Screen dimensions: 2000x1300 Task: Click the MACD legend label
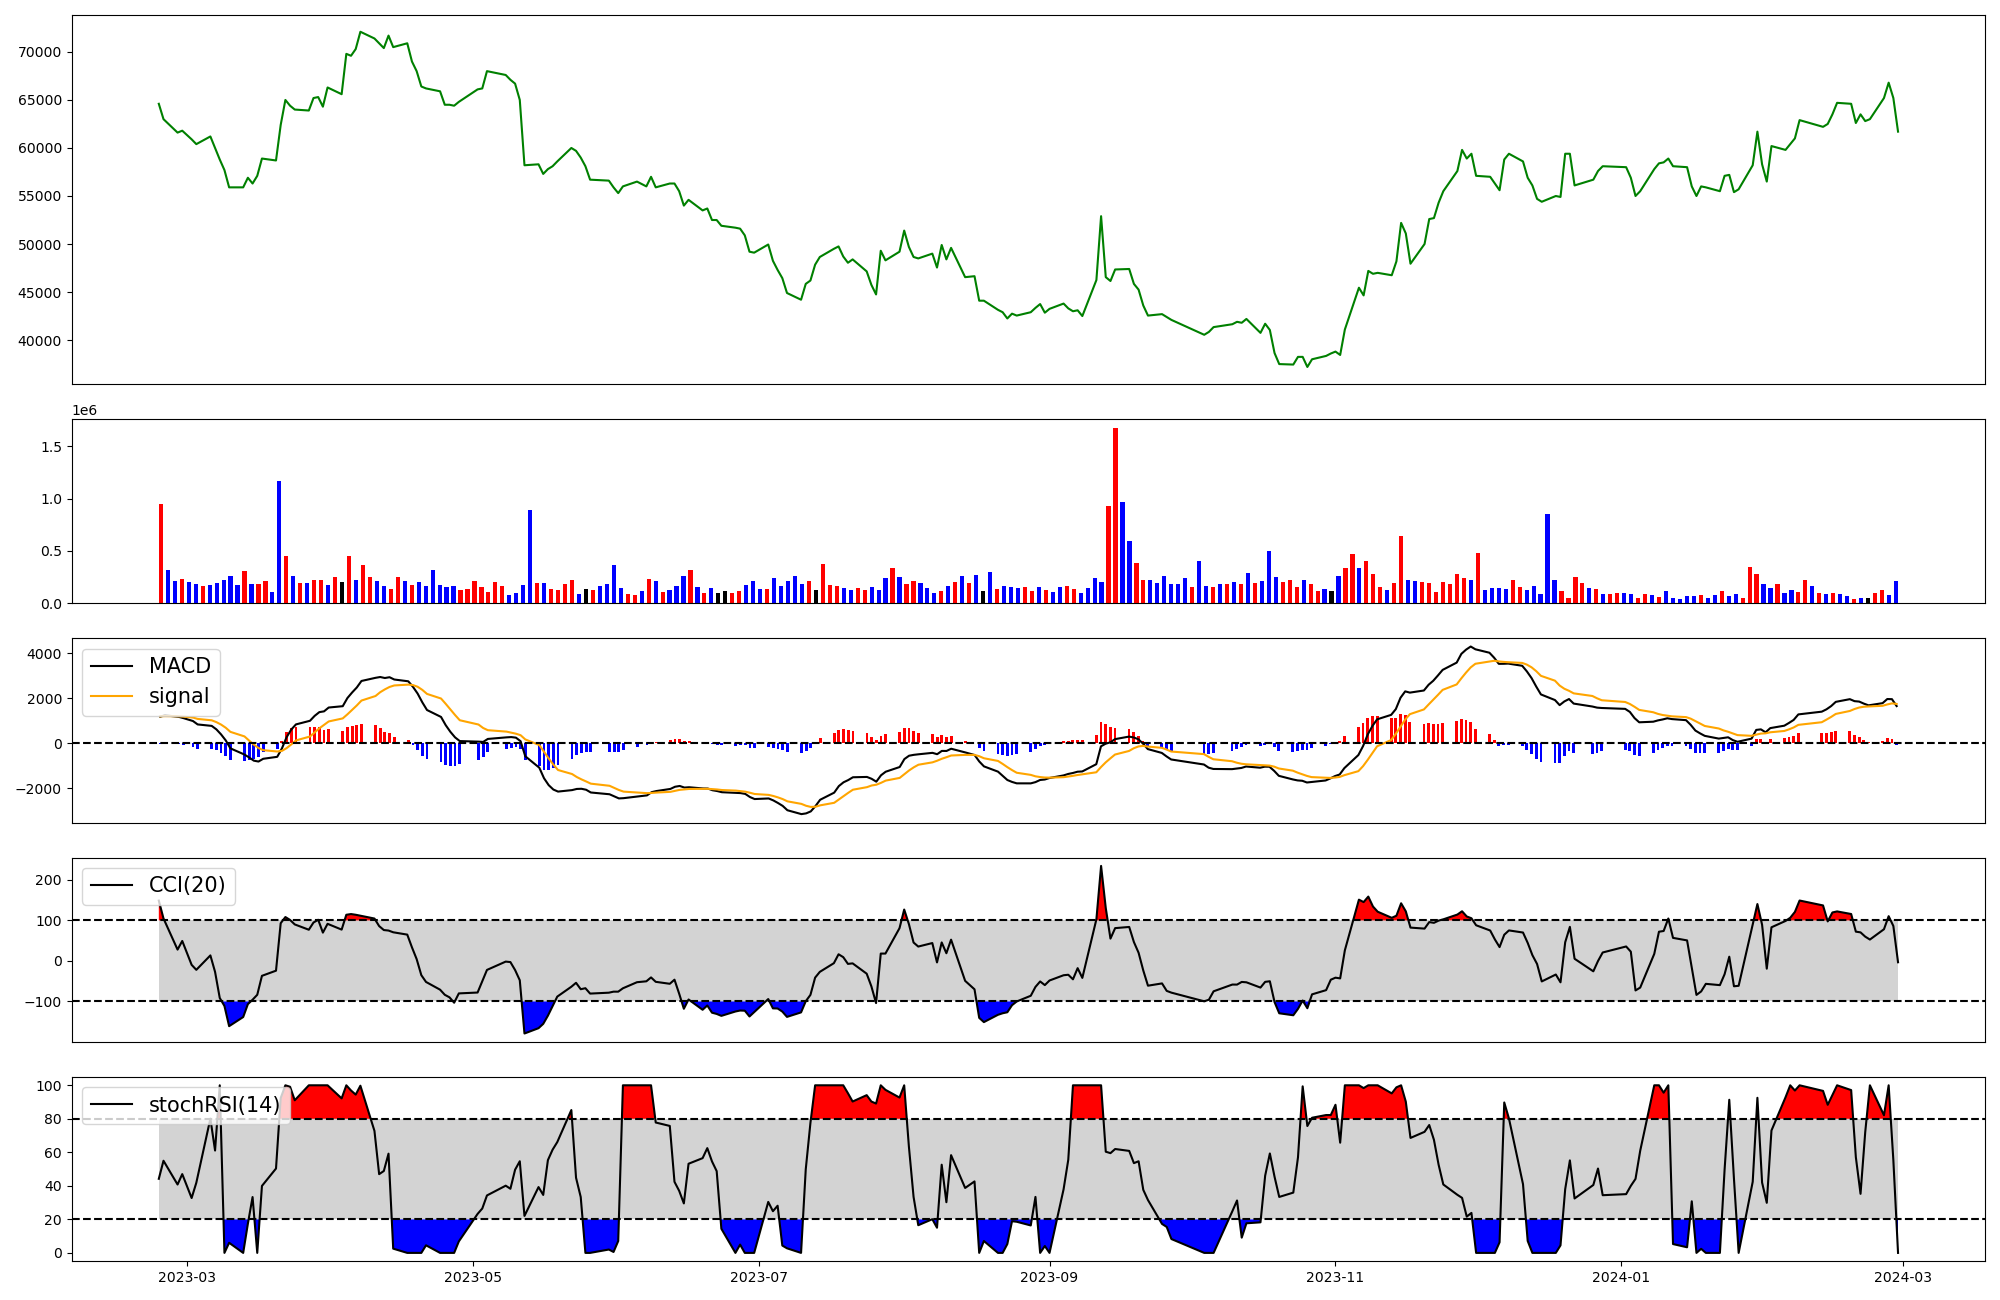pos(179,666)
